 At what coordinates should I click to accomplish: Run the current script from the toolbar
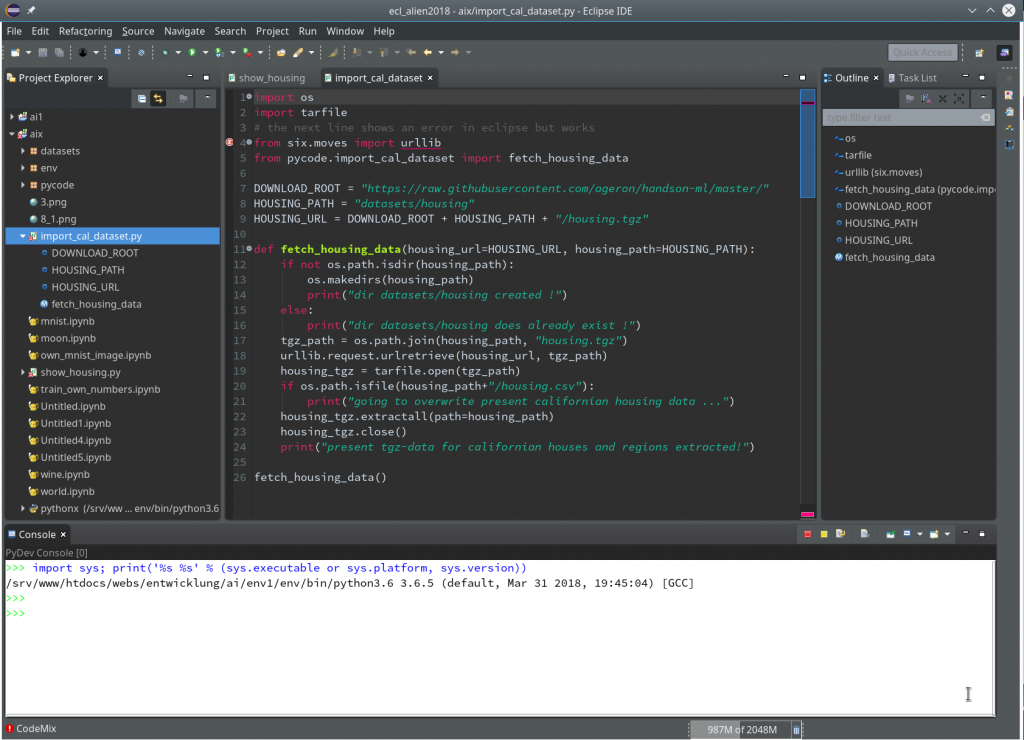(x=193, y=51)
